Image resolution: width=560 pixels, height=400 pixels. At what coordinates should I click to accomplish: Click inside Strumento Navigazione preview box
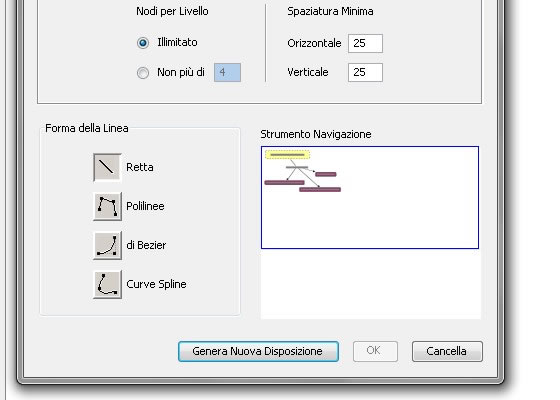point(370,197)
